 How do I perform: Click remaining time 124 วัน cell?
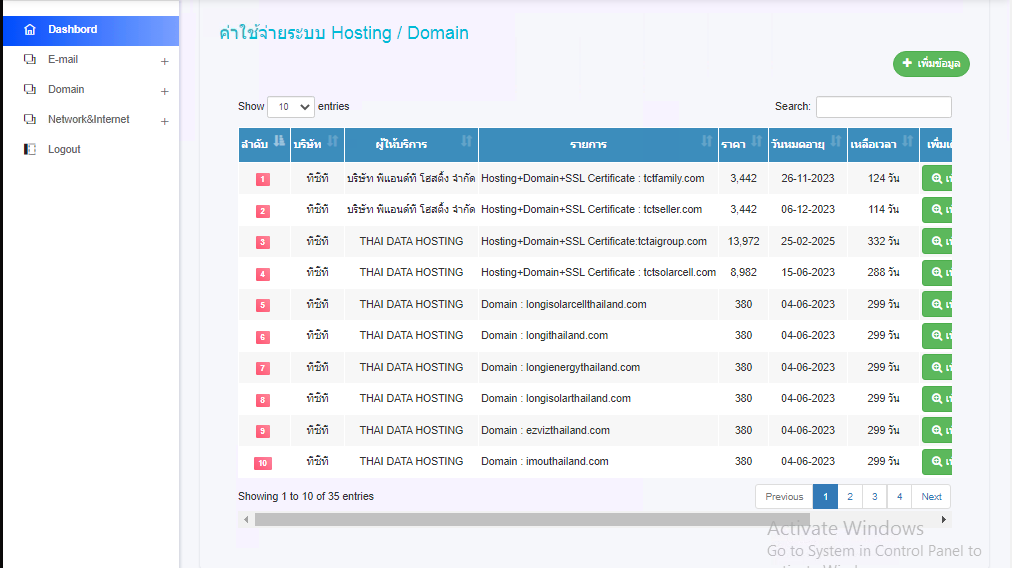(x=884, y=178)
